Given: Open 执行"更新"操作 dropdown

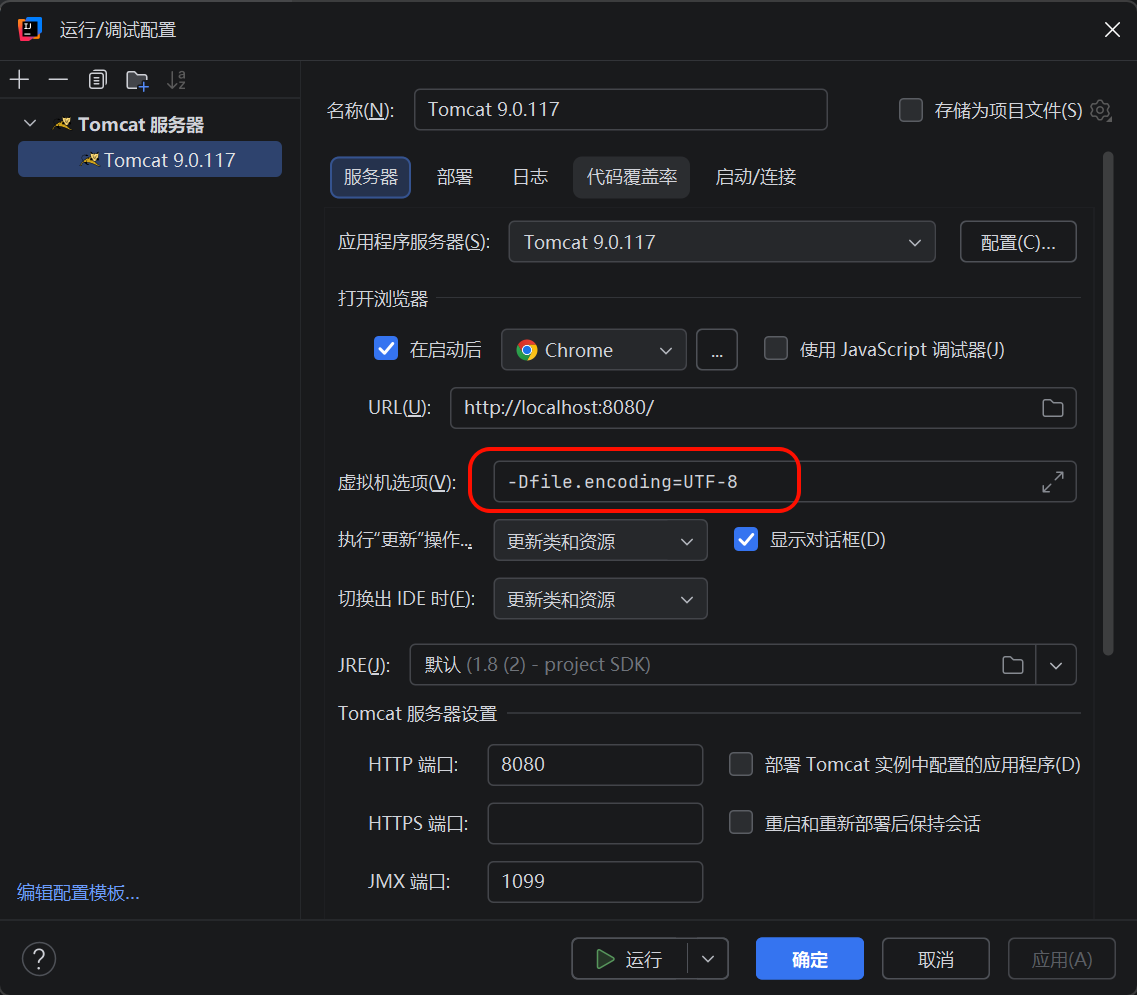Looking at the screenshot, I should pyautogui.click(x=600, y=541).
